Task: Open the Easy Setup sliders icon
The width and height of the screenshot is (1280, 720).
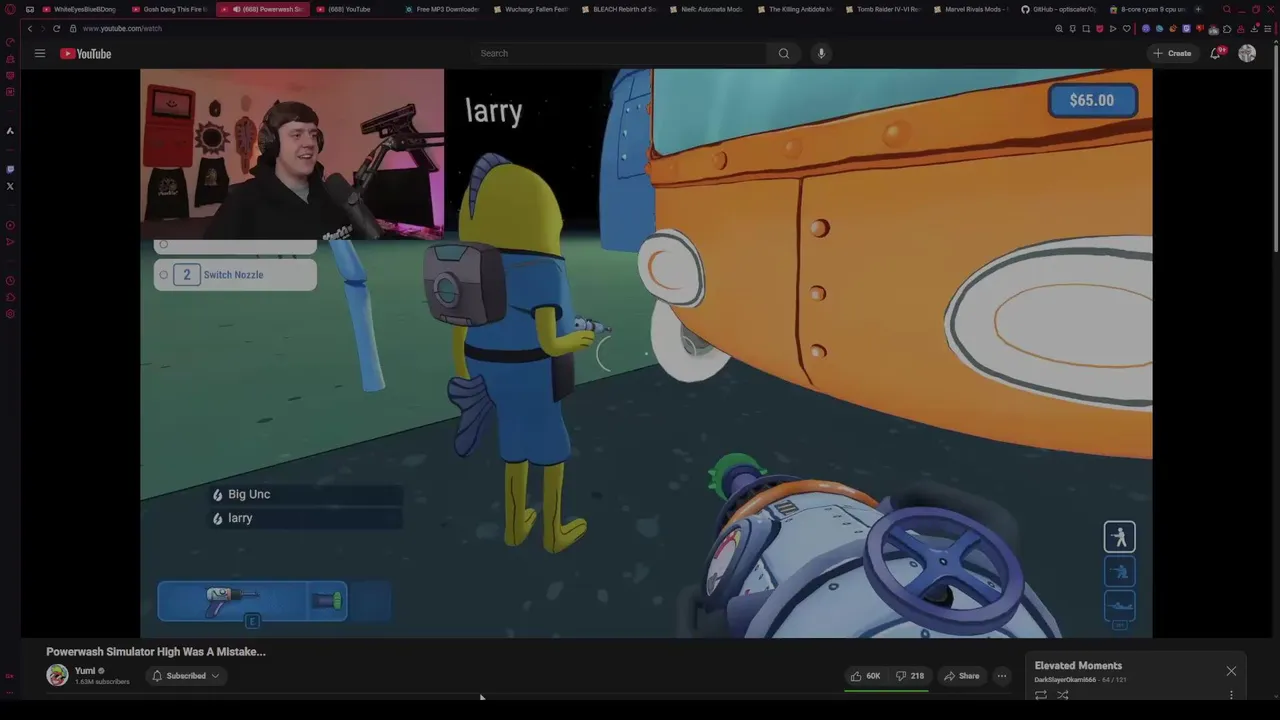Action: [1268, 29]
